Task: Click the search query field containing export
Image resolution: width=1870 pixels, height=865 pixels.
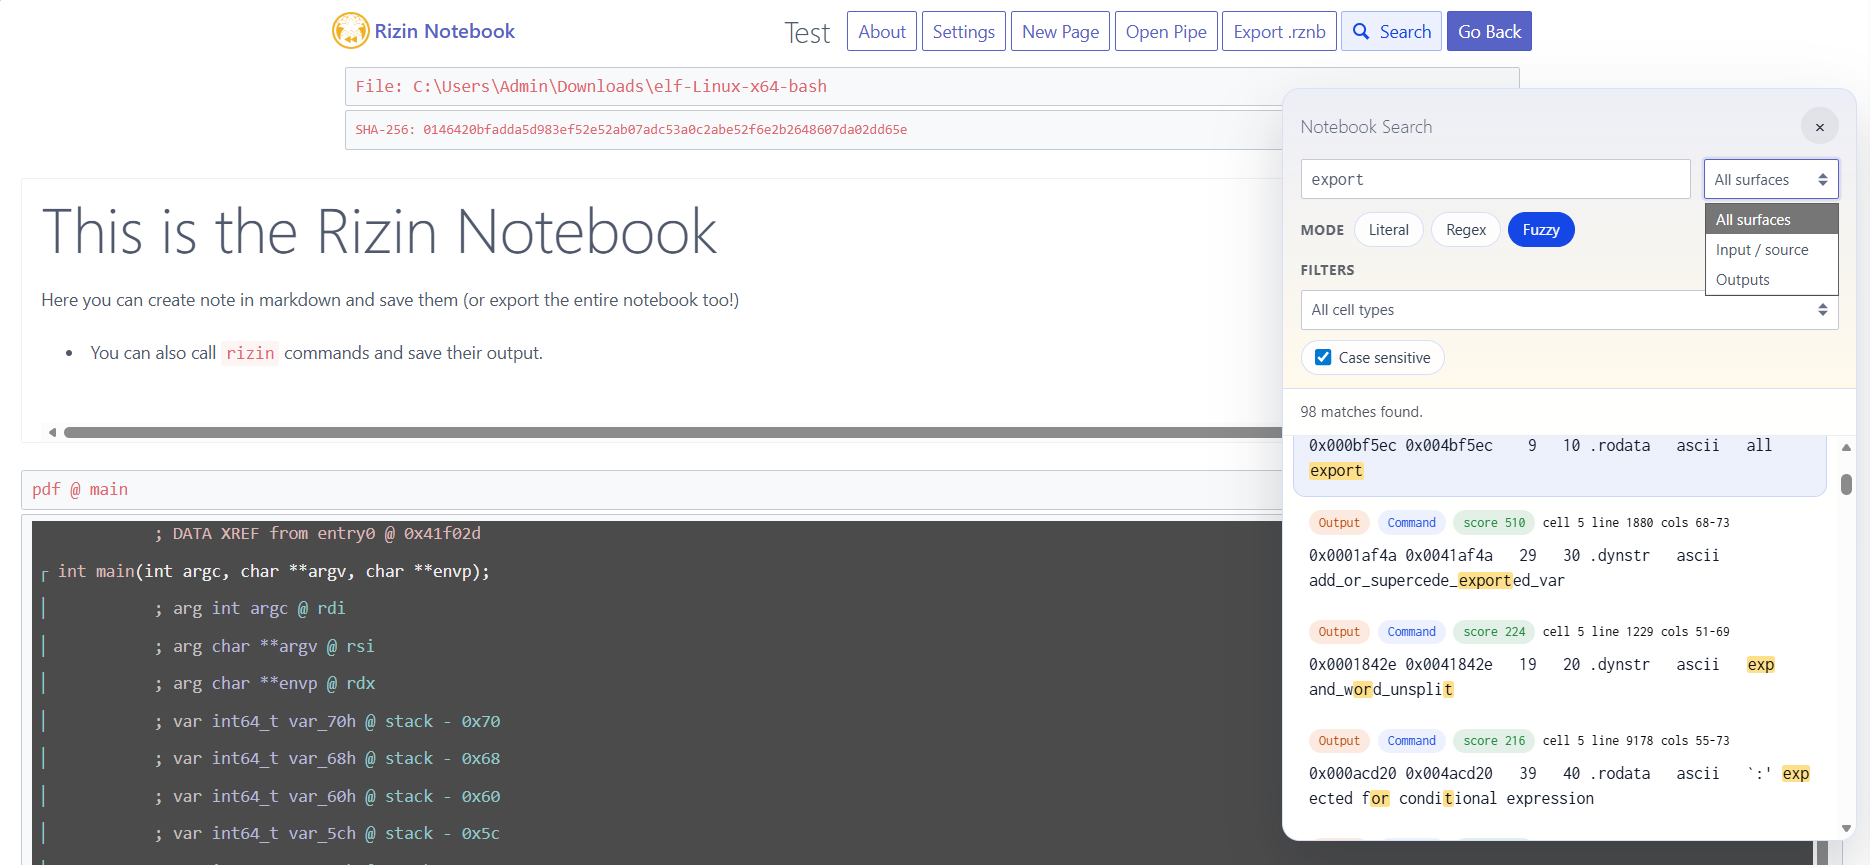Action: coord(1495,180)
